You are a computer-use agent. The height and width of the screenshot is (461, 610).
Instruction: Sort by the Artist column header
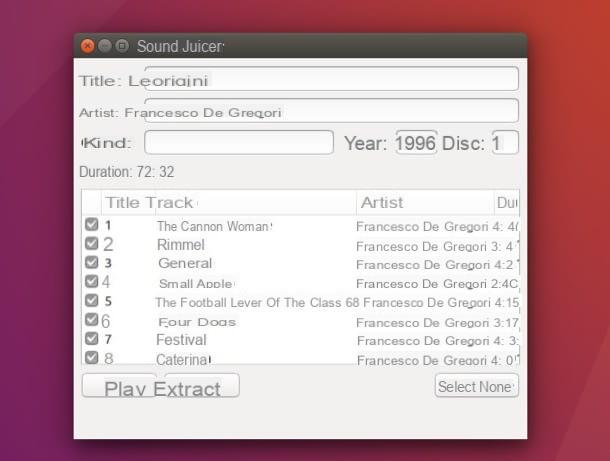click(425, 203)
